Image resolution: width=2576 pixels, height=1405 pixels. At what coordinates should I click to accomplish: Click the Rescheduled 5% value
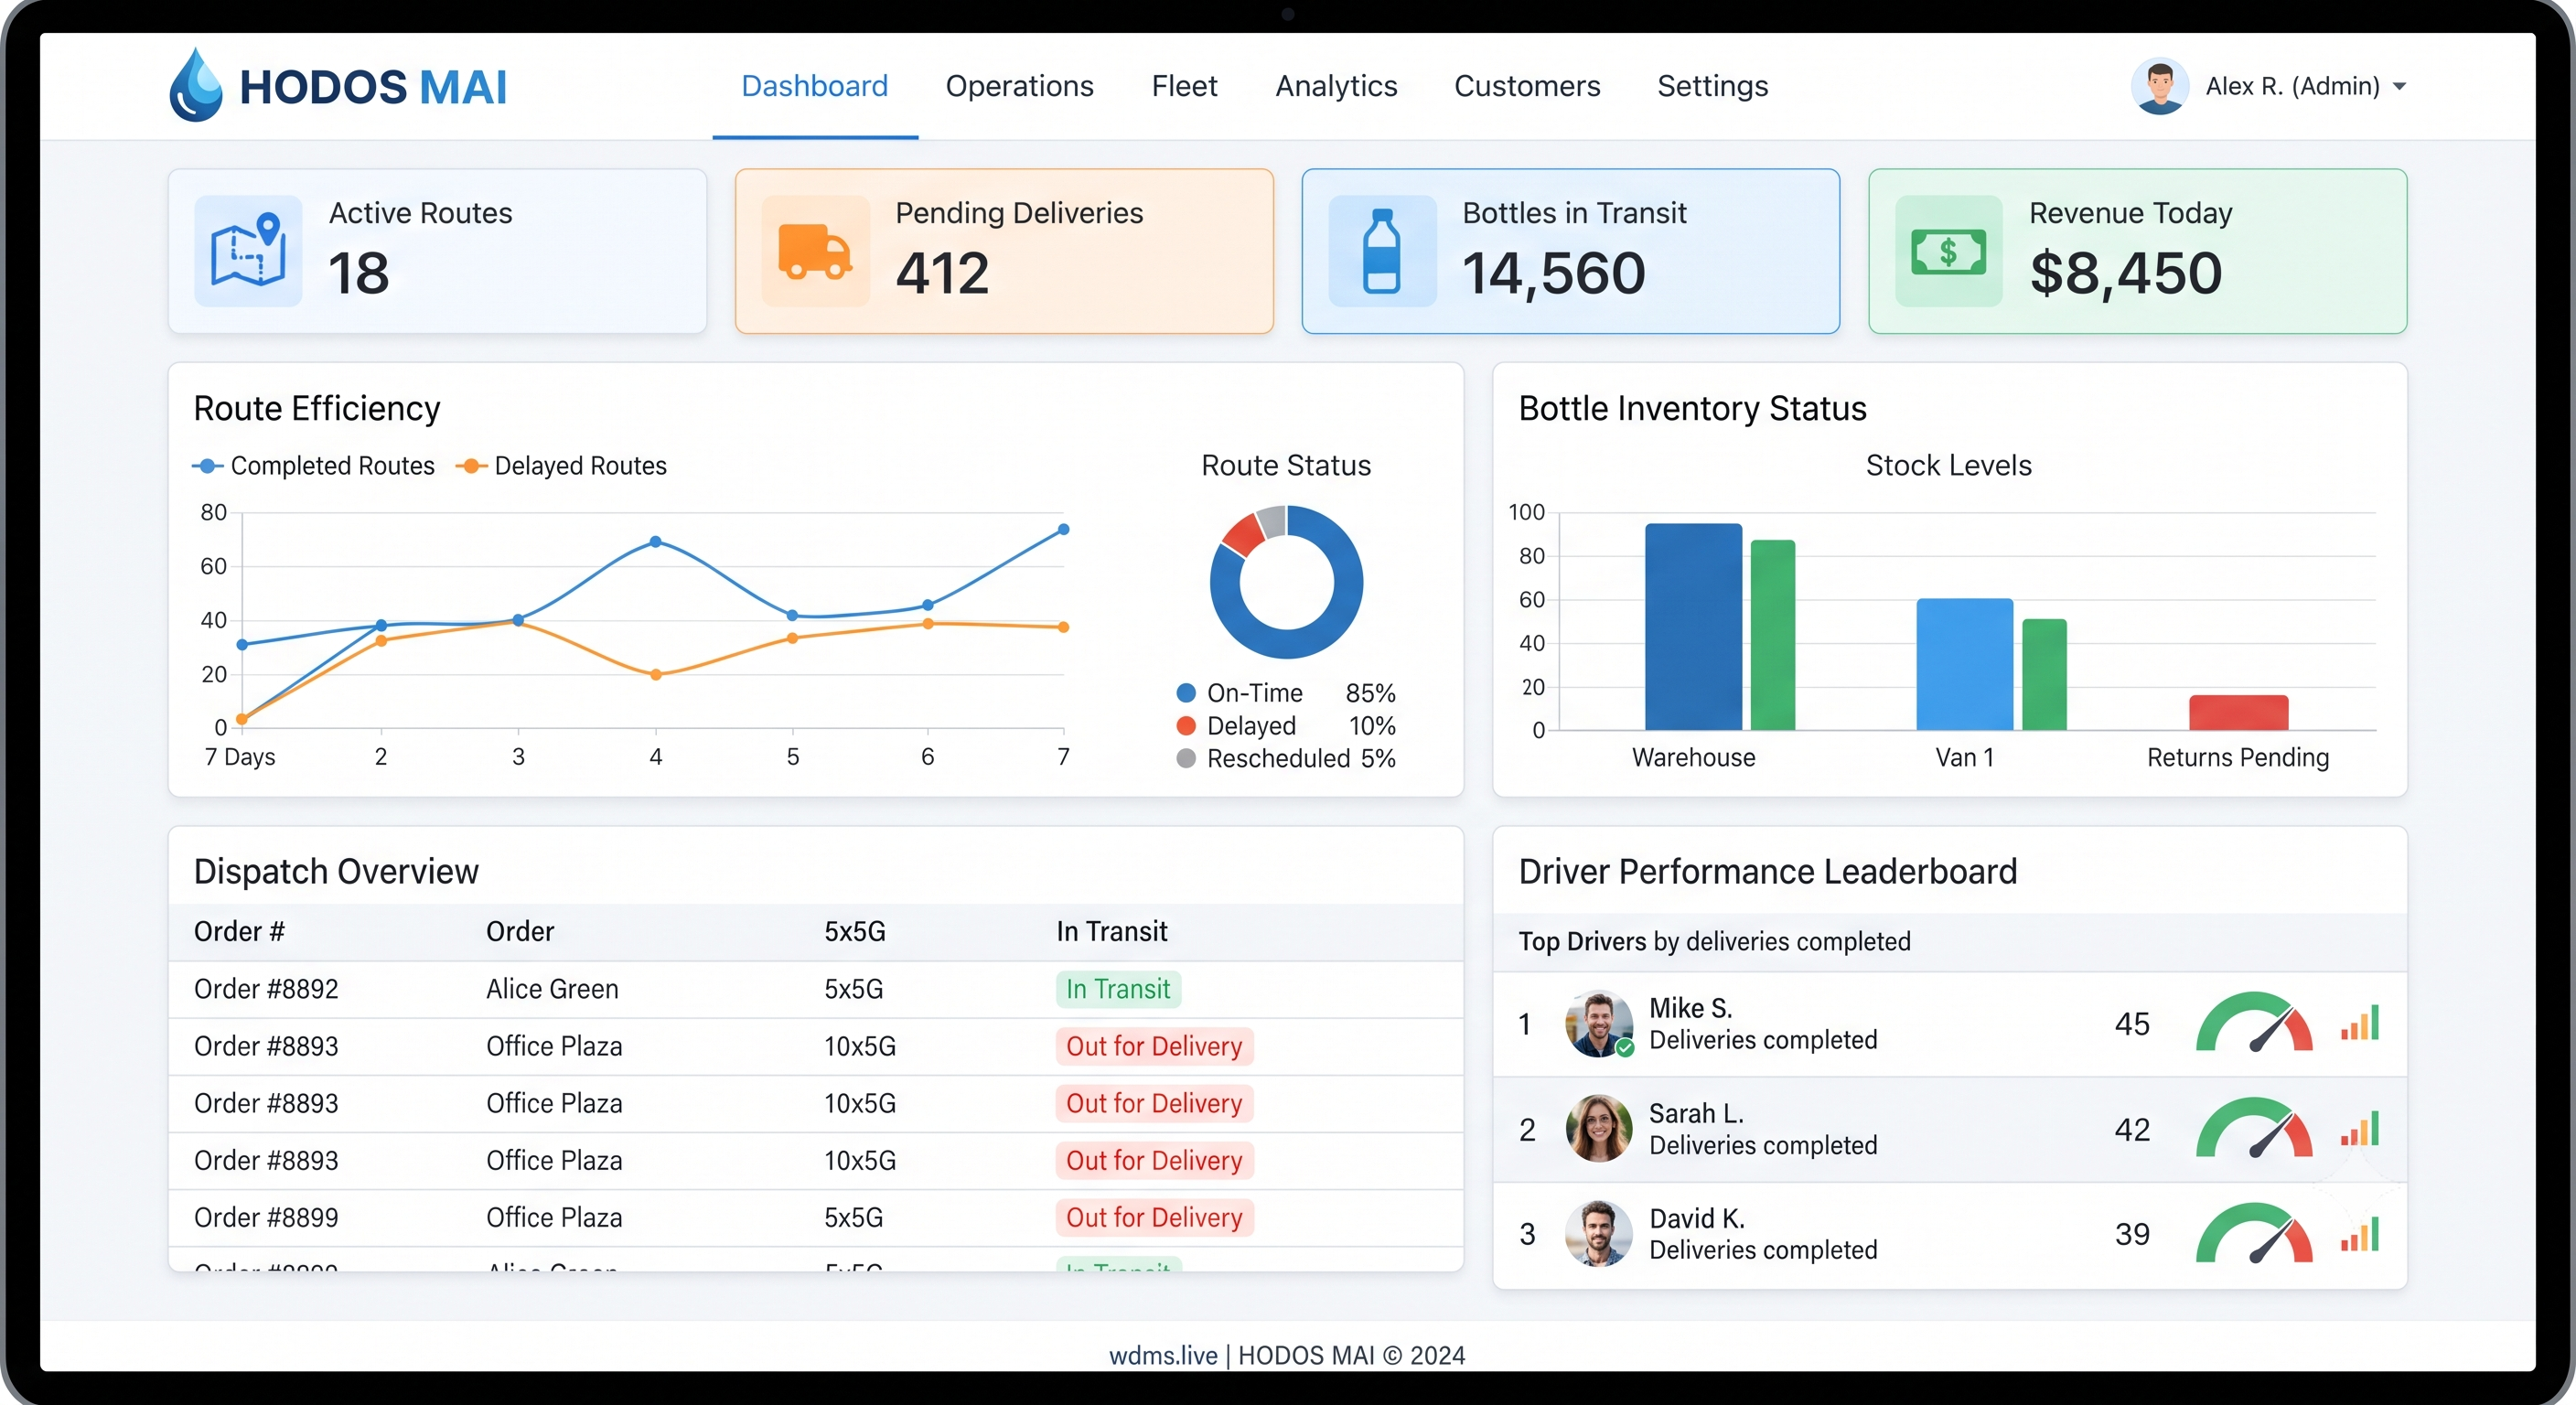1378,759
